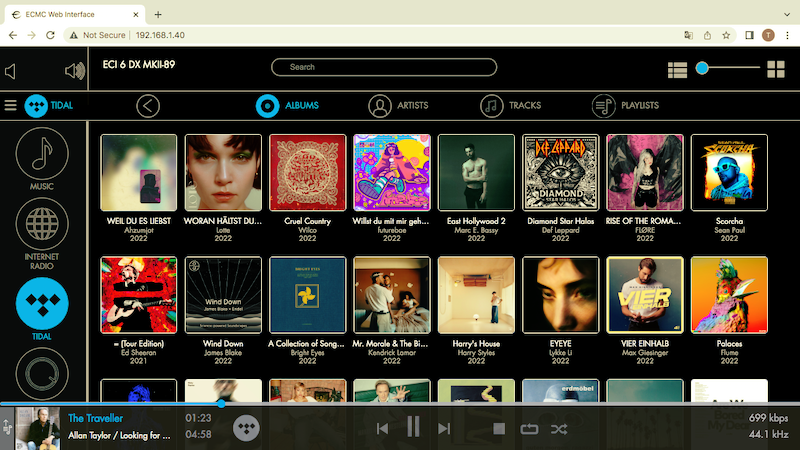Pause the current track
Screen dimensions: 800x450
(x=413, y=427)
